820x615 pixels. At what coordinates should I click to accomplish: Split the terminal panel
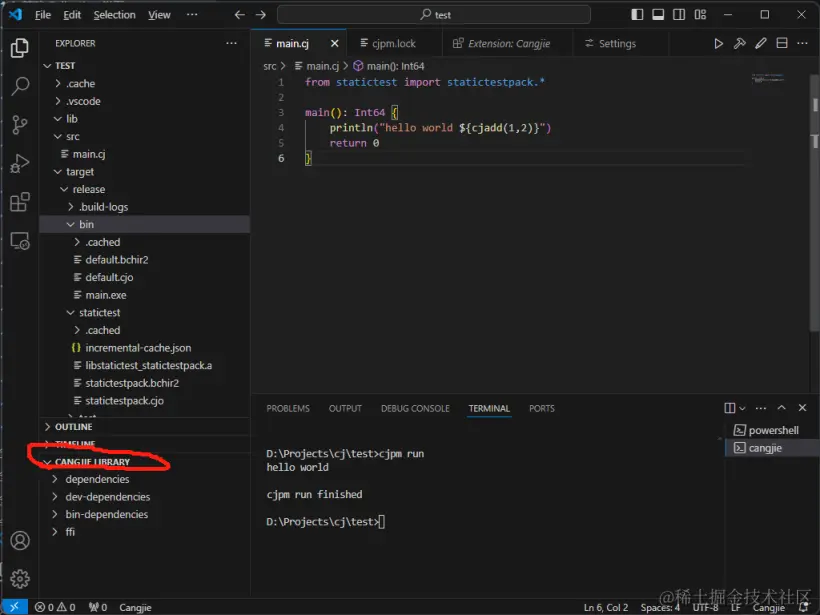[x=730, y=408]
